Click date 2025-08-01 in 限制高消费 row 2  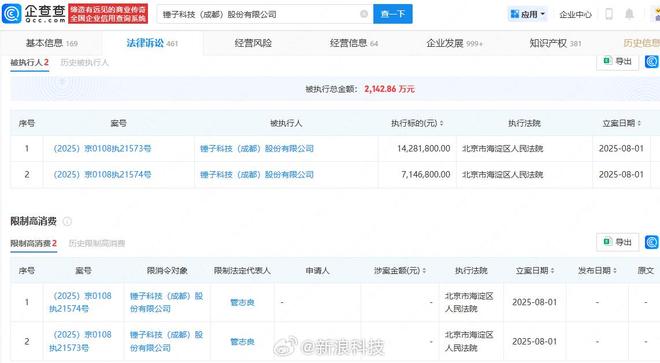click(535, 342)
